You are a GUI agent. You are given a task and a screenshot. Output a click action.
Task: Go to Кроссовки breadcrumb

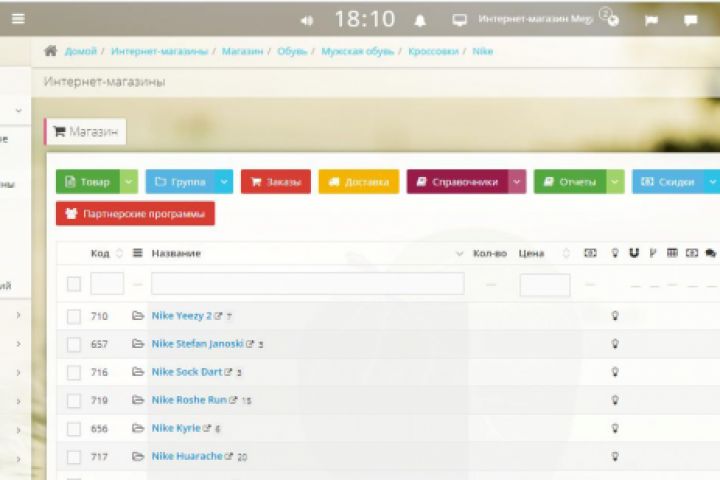433,51
